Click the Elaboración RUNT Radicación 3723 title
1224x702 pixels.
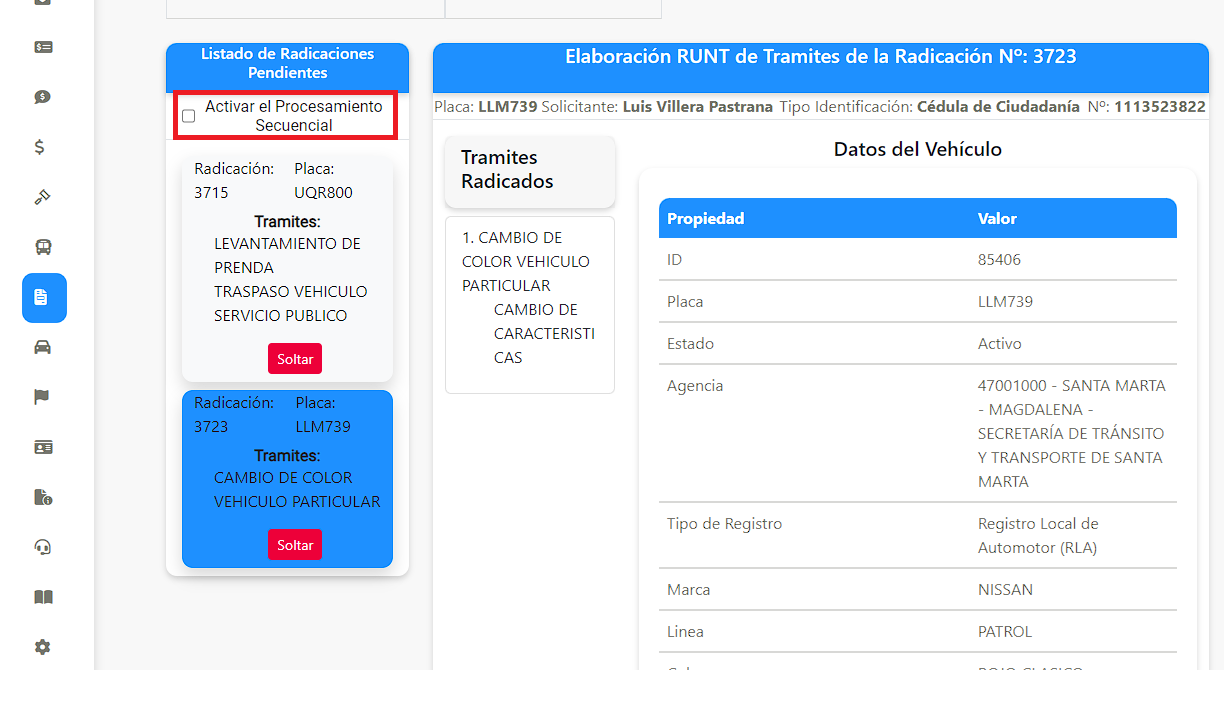(821, 57)
